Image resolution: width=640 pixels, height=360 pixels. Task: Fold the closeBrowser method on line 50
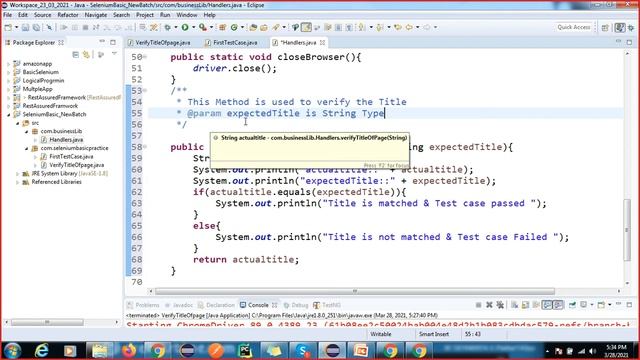click(x=145, y=57)
